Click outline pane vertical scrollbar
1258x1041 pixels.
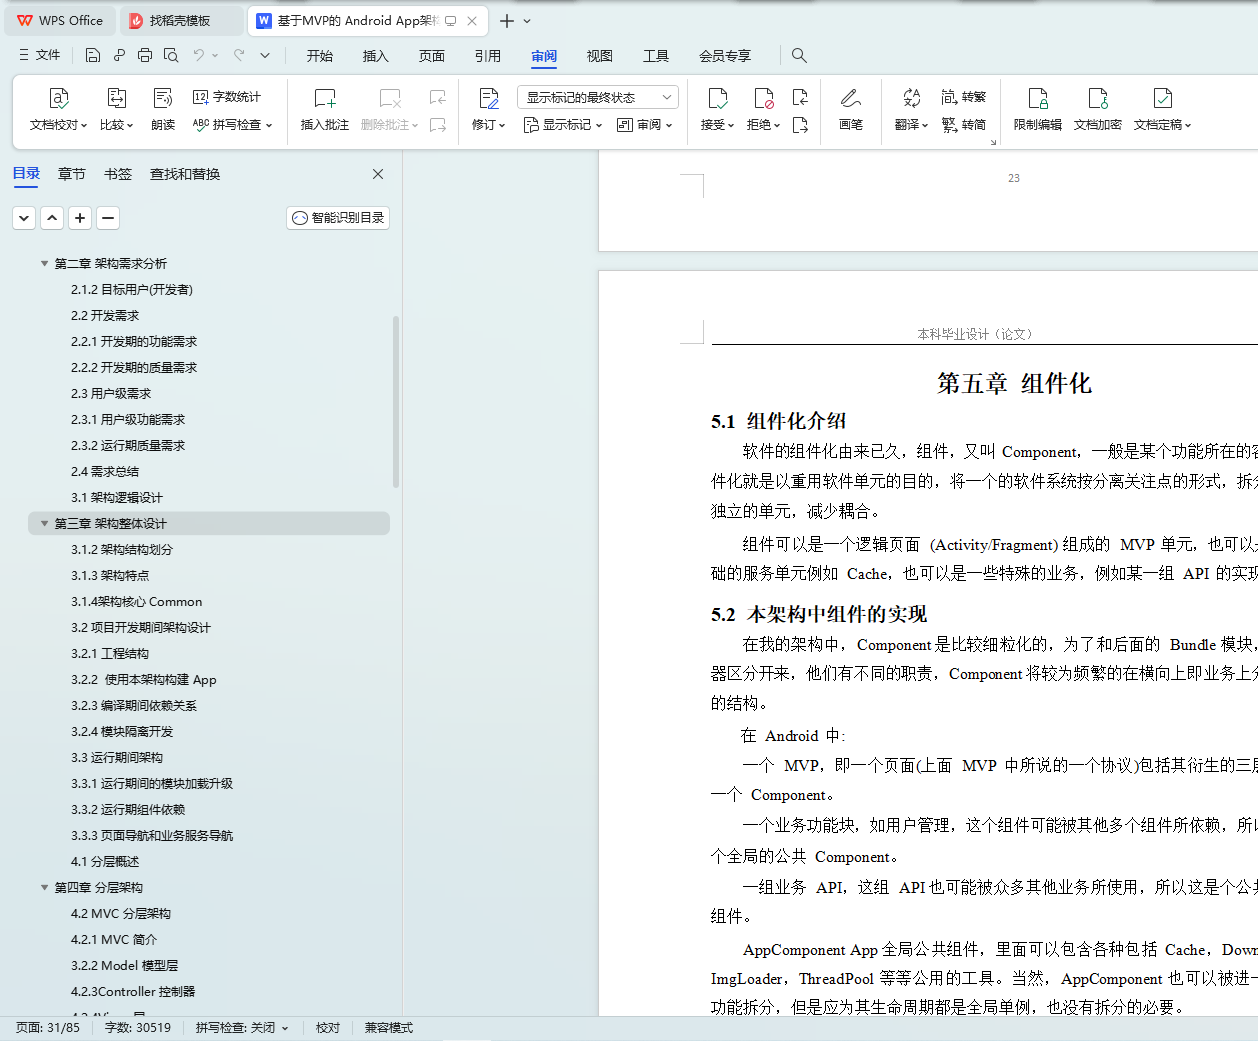396,401
